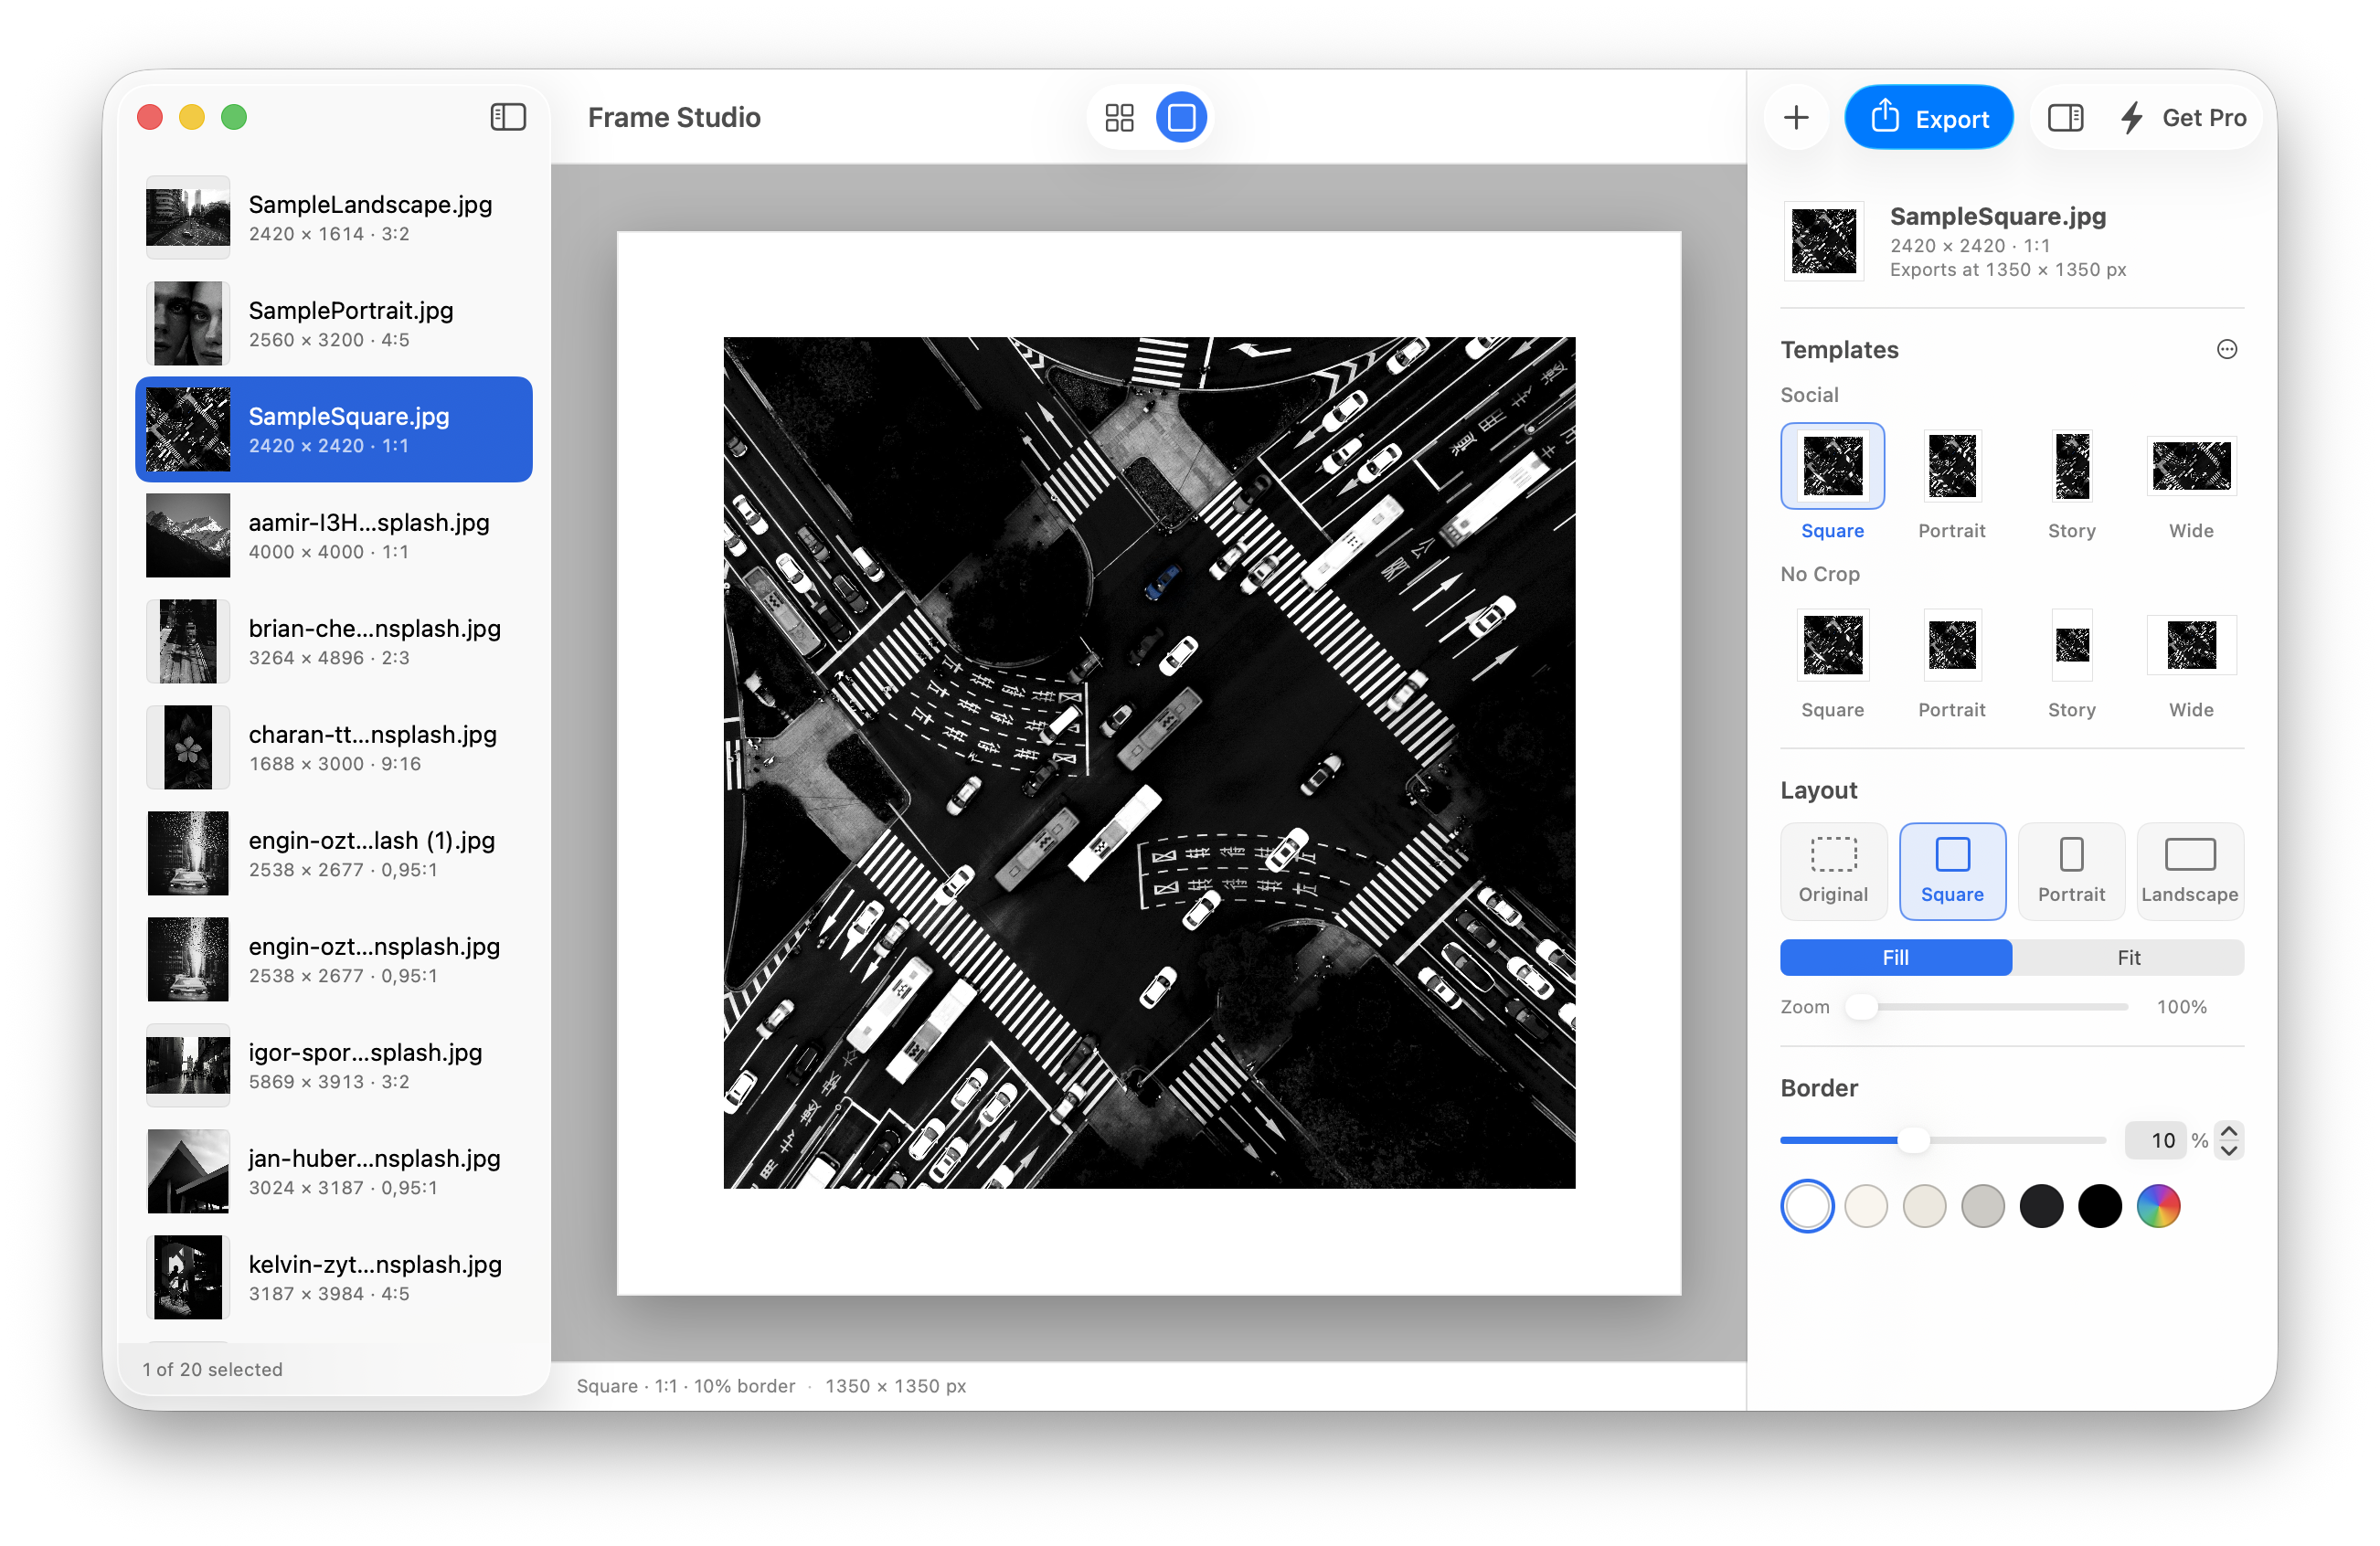
Task: Click the lightning Get Pro button
Action: coord(2183,118)
